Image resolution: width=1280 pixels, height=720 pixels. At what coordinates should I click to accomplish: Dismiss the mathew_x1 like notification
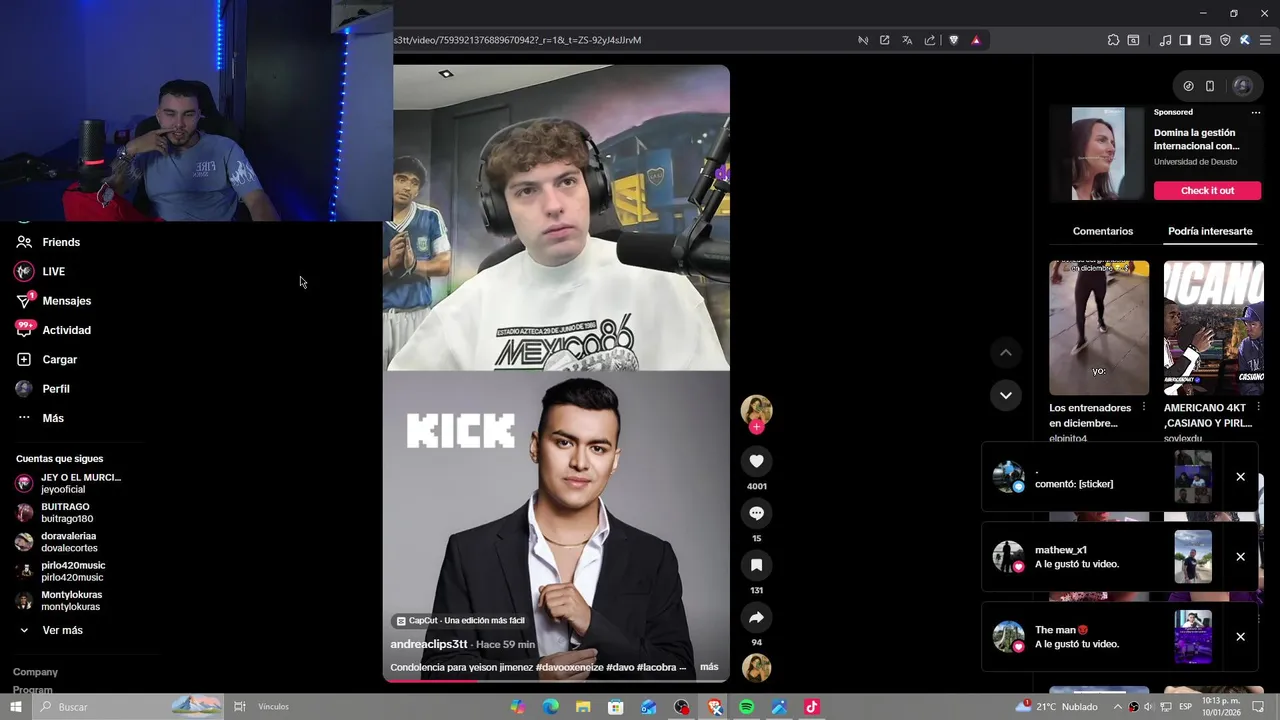coord(1240,557)
